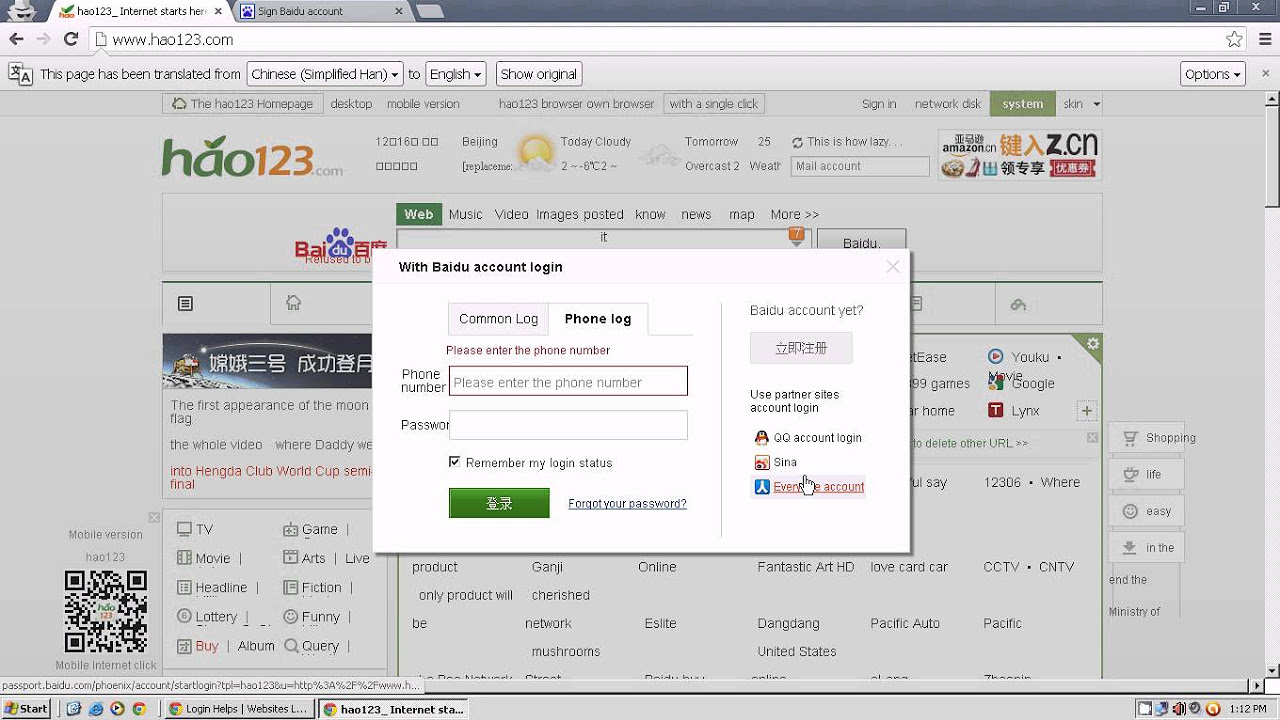Click into the password field
This screenshot has height=720, width=1280.
[x=568, y=425]
